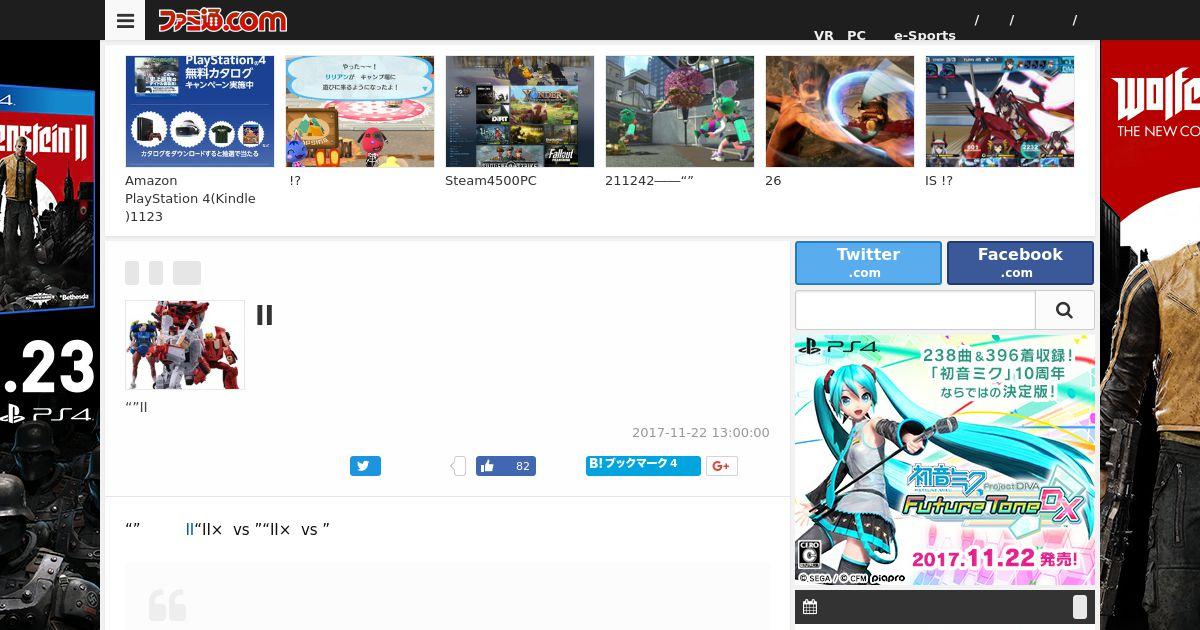Open the Twitter .com follow button

pos(868,262)
